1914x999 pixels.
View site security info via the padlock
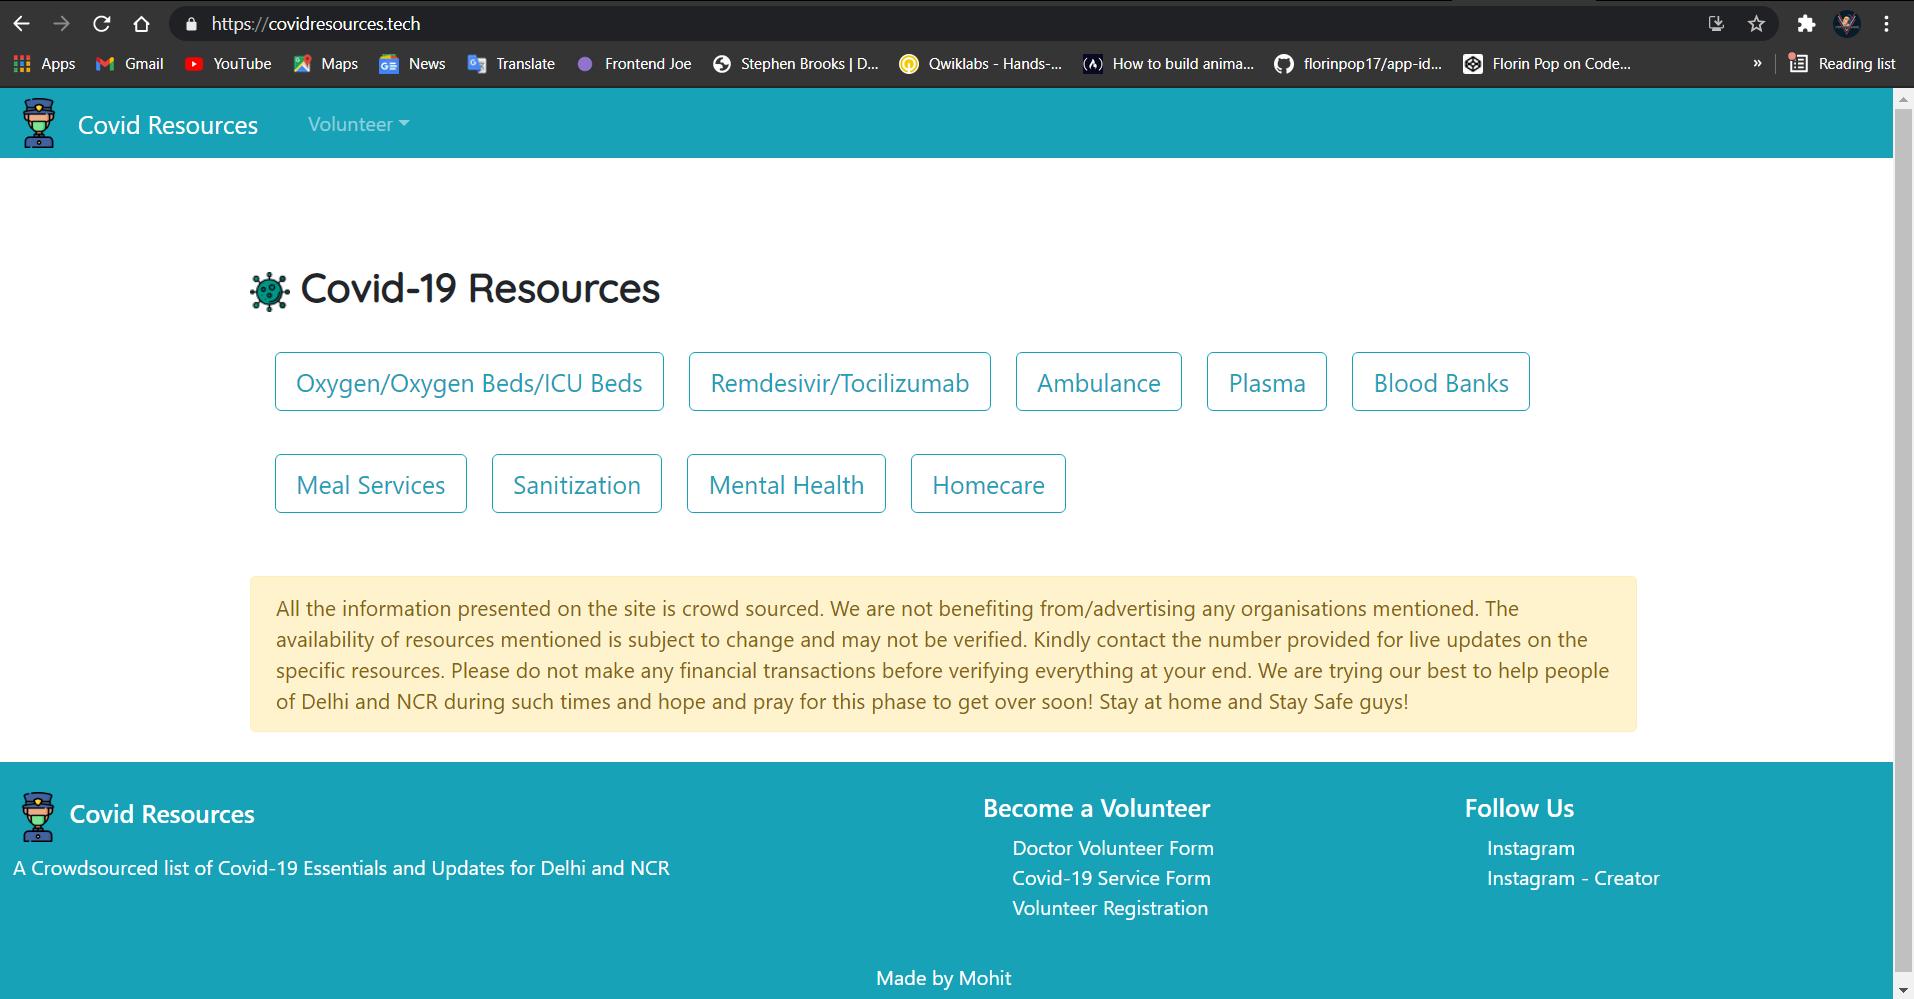click(x=190, y=24)
